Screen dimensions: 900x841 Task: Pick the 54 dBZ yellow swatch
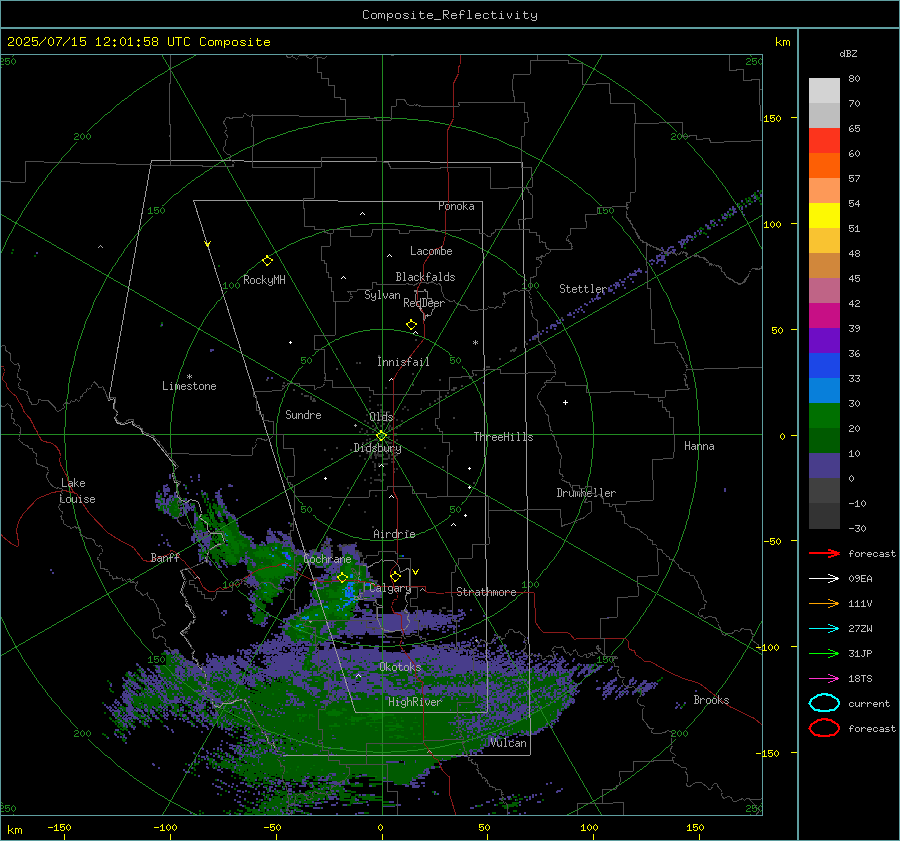(x=824, y=215)
